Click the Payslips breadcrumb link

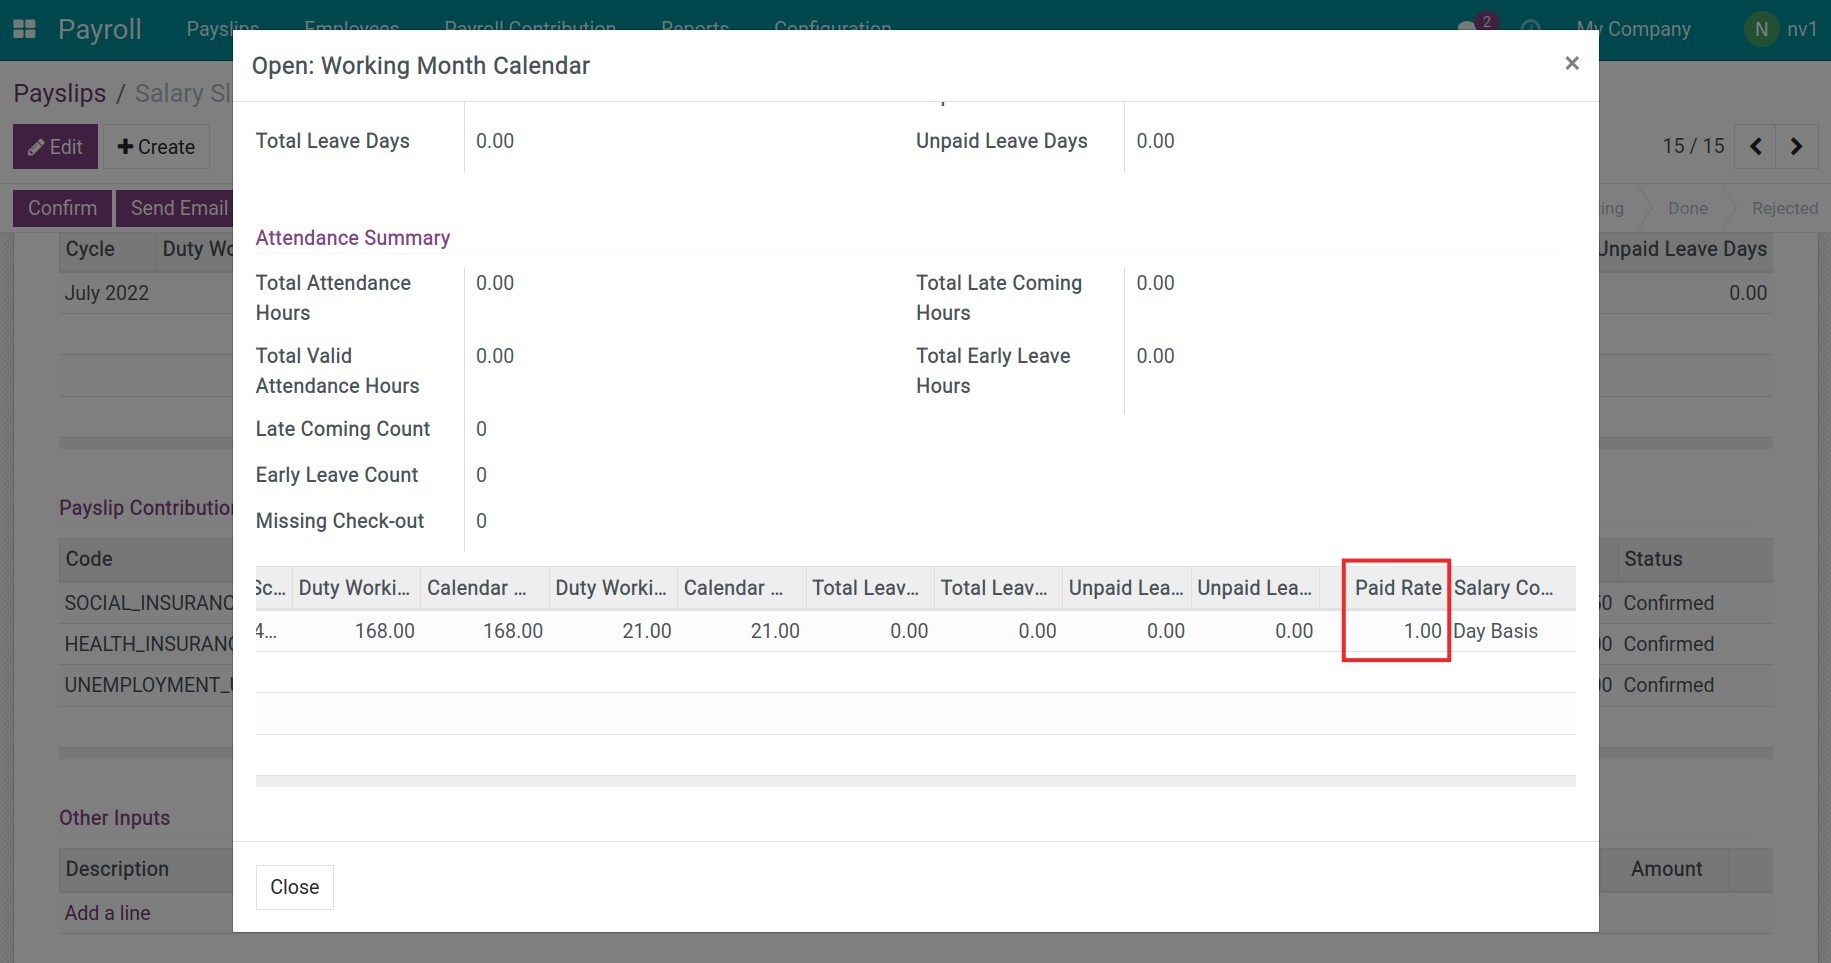[x=60, y=93]
